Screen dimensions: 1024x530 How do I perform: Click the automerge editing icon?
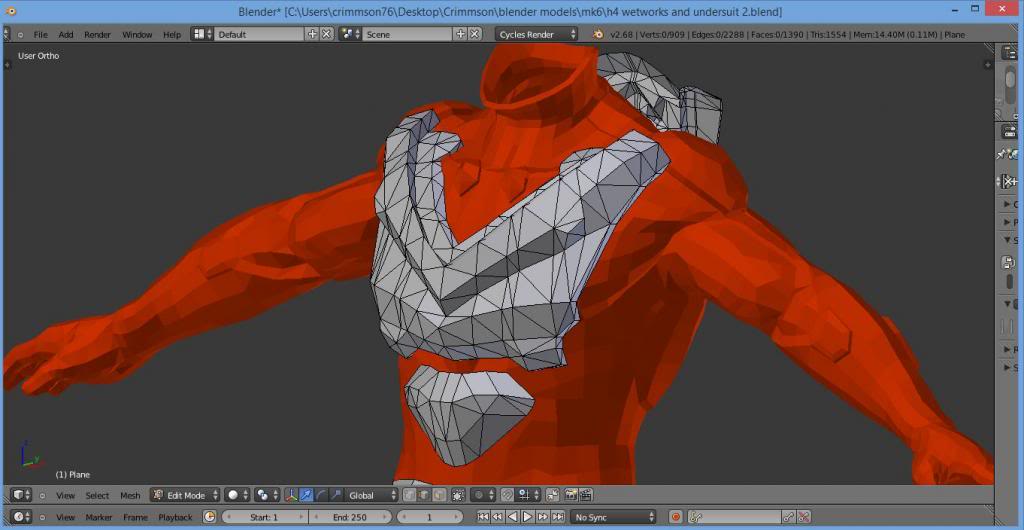click(552, 495)
